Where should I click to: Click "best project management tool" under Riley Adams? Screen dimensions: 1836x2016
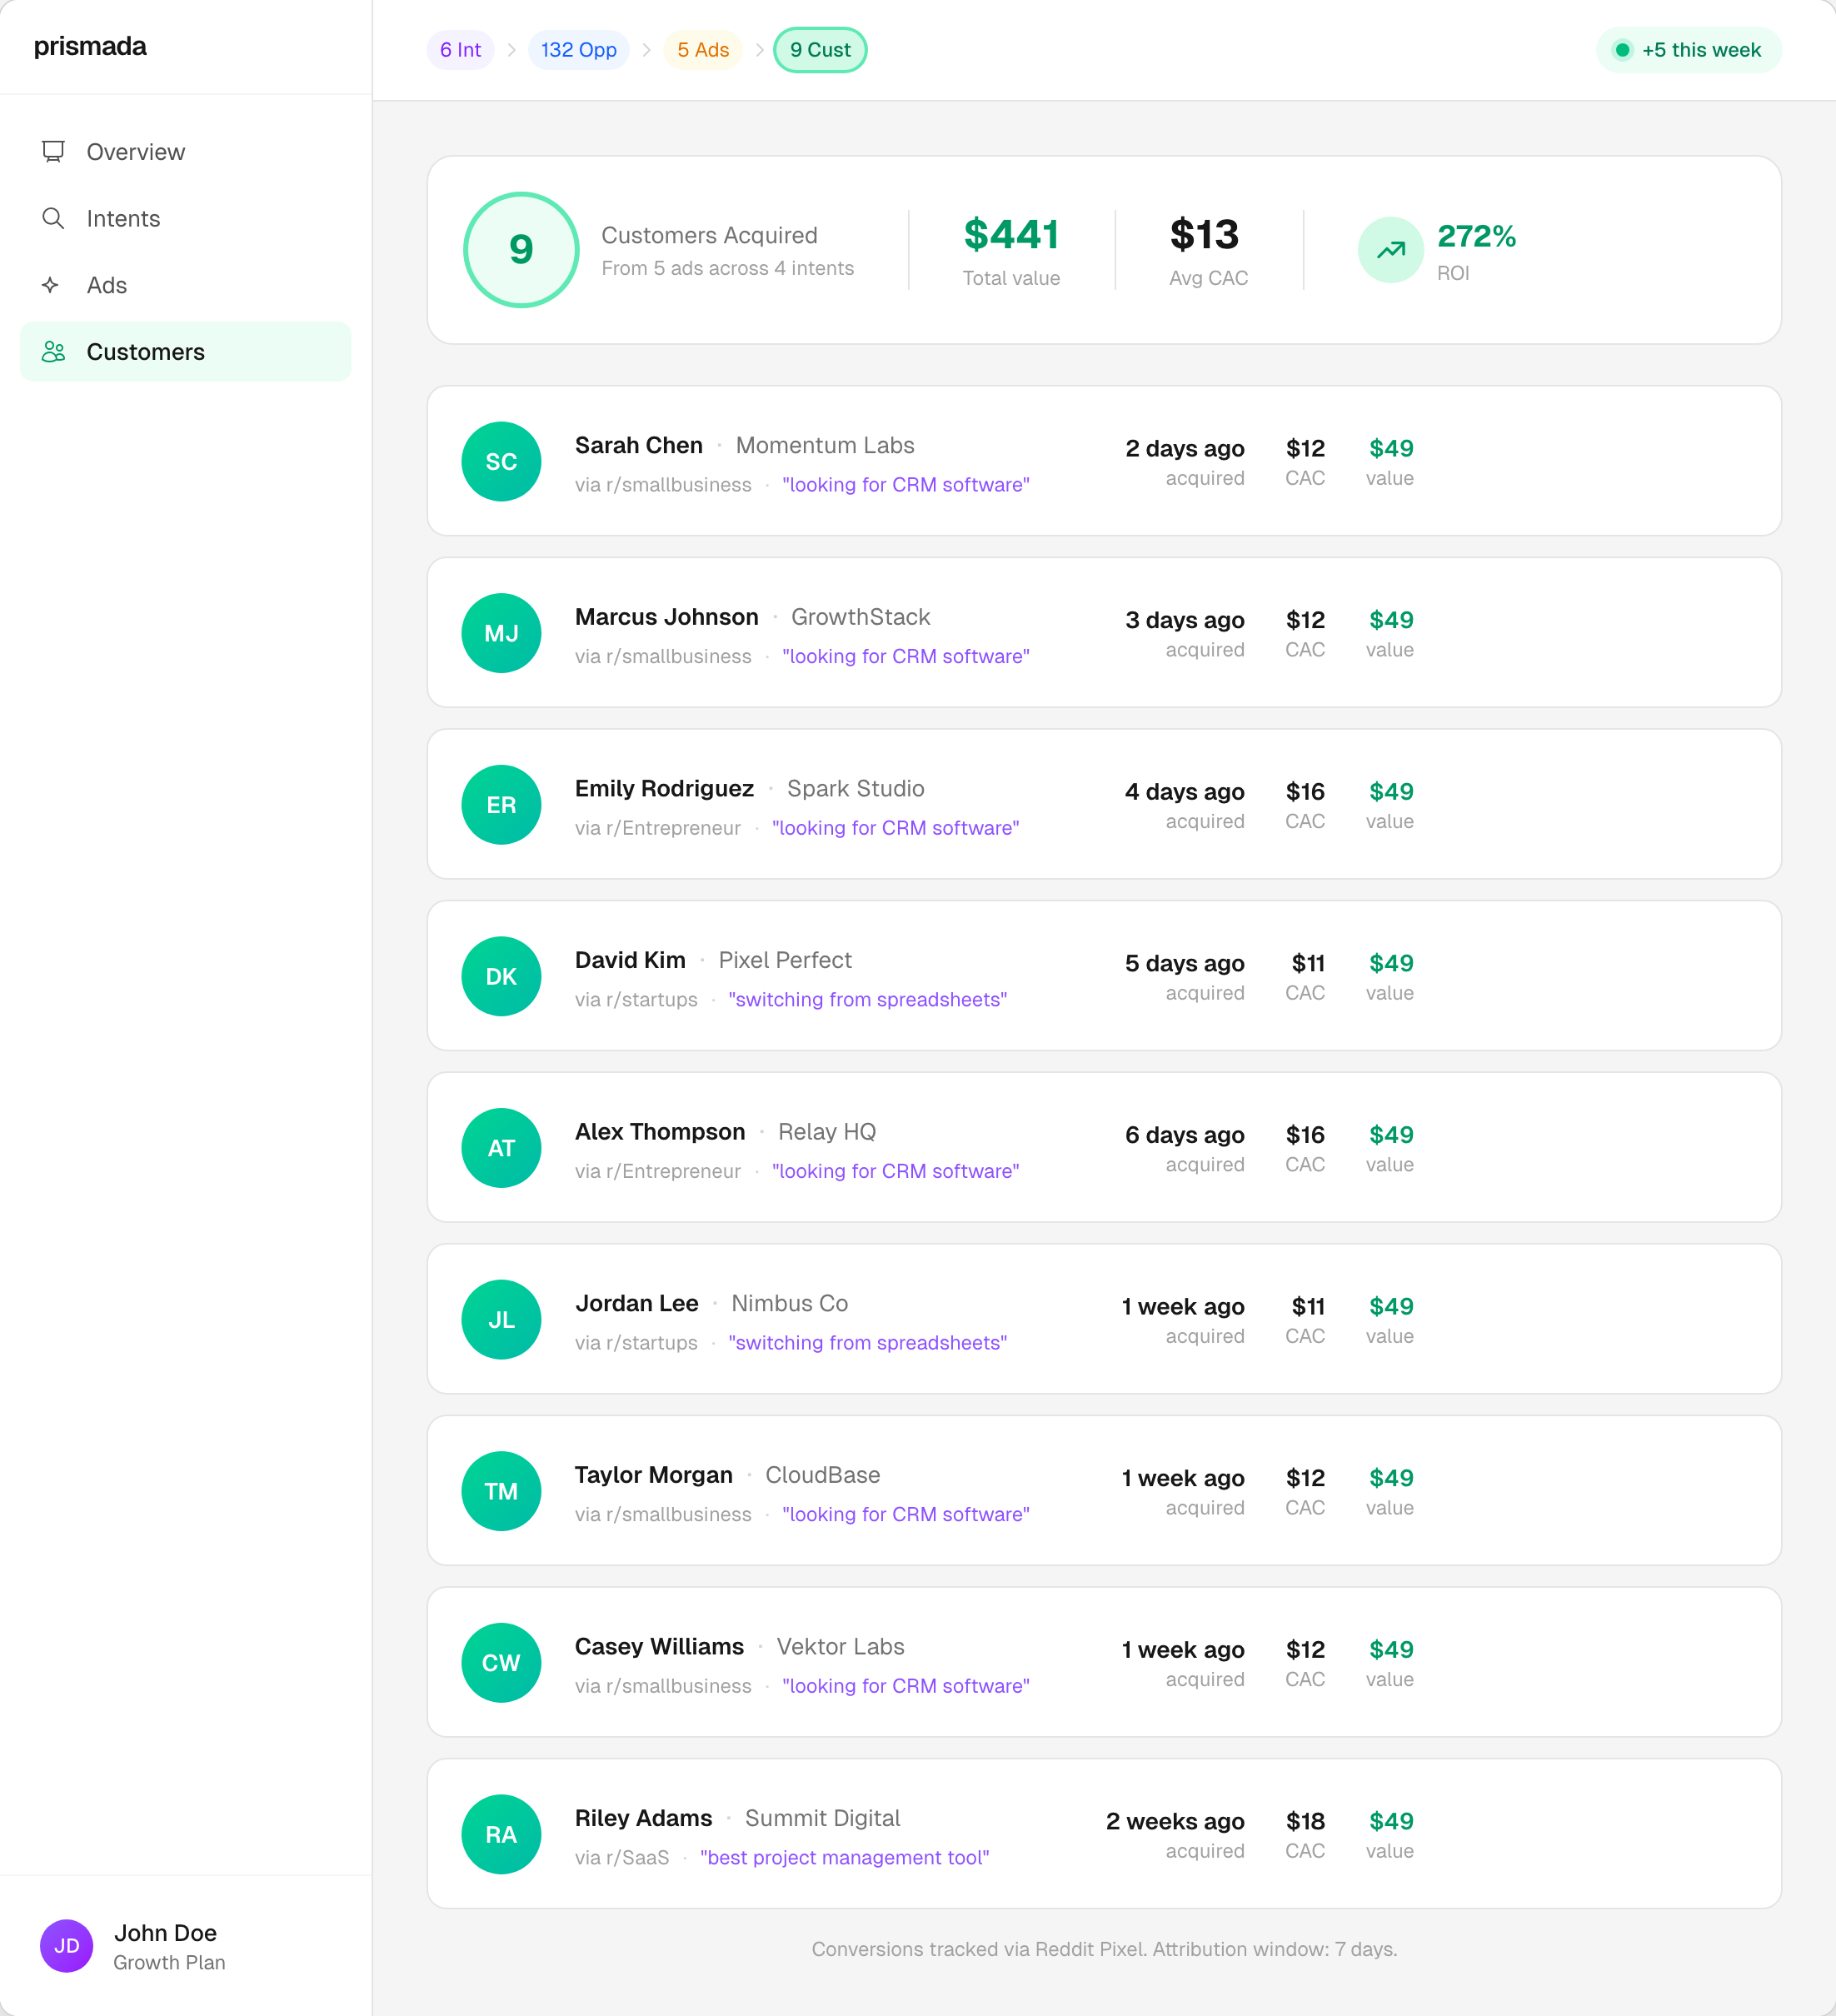point(845,1857)
